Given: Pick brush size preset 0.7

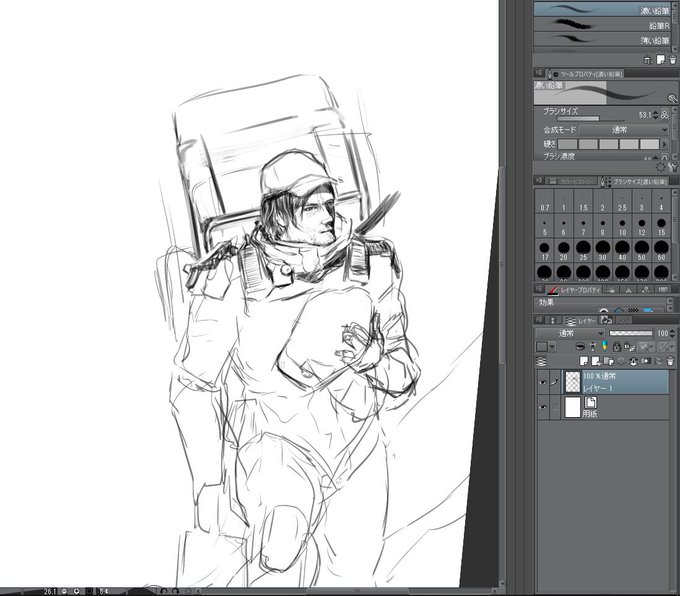Looking at the screenshot, I should coord(545,203).
